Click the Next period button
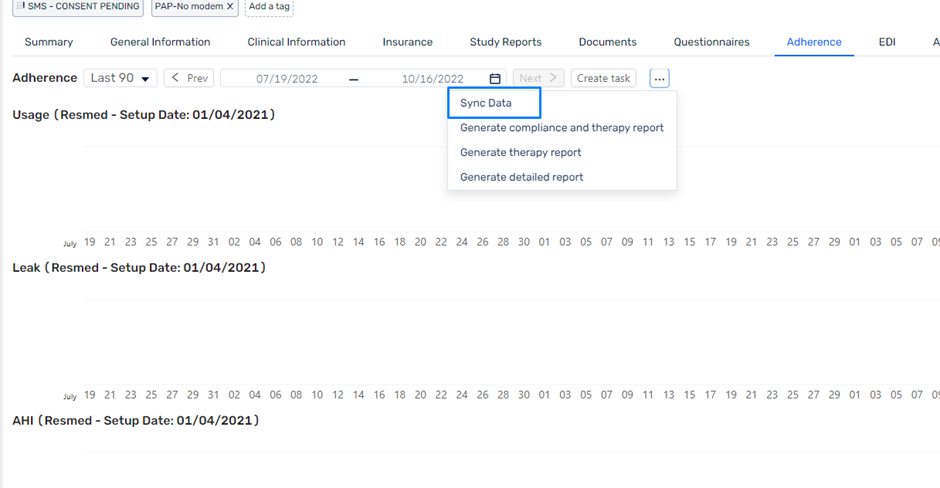Image resolution: width=940 pixels, height=488 pixels. [x=538, y=78]
